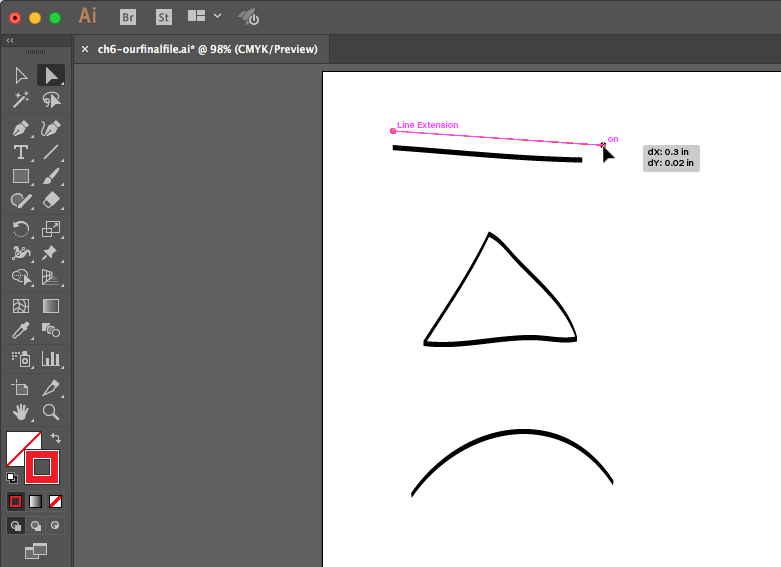Screen dimensions: 781x567
Task: Select the Eraser tool
Action: click(x=51, y=201)
